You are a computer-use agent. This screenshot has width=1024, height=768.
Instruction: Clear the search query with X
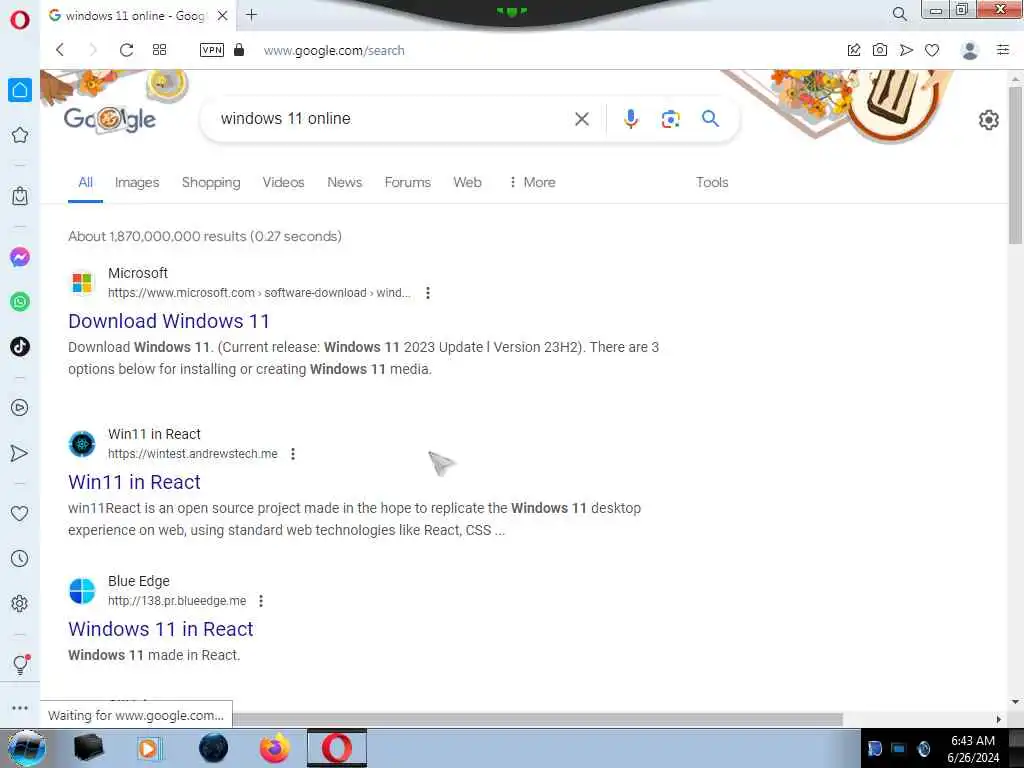[x=582, y=119]
